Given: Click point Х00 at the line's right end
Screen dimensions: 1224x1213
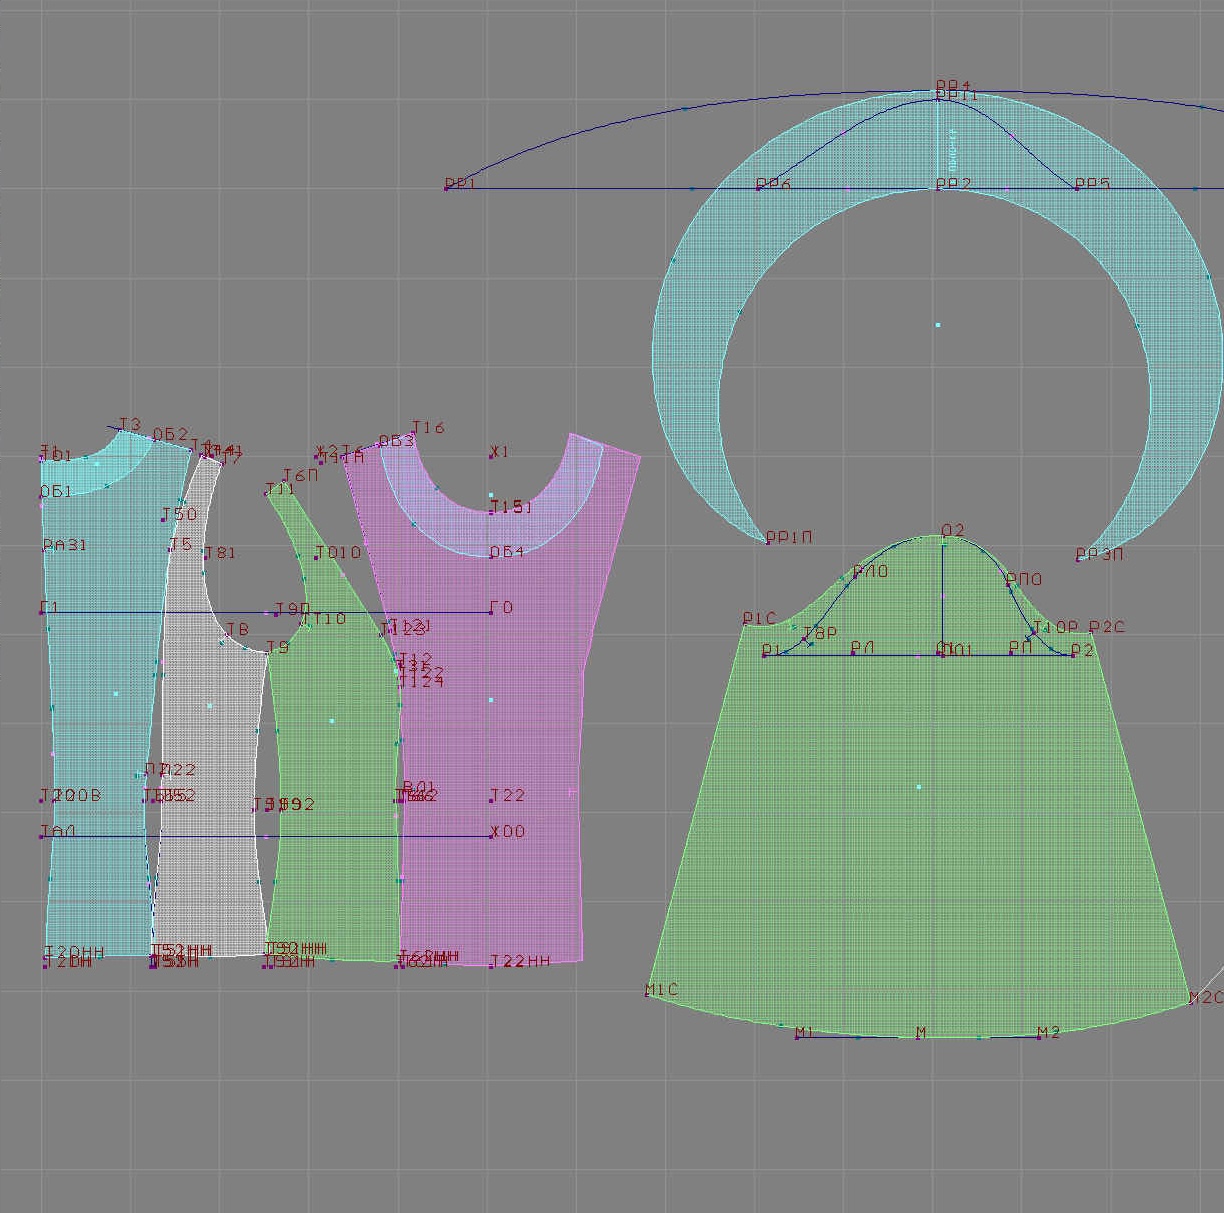Looking at the screenshot, I should pos(492,836).
